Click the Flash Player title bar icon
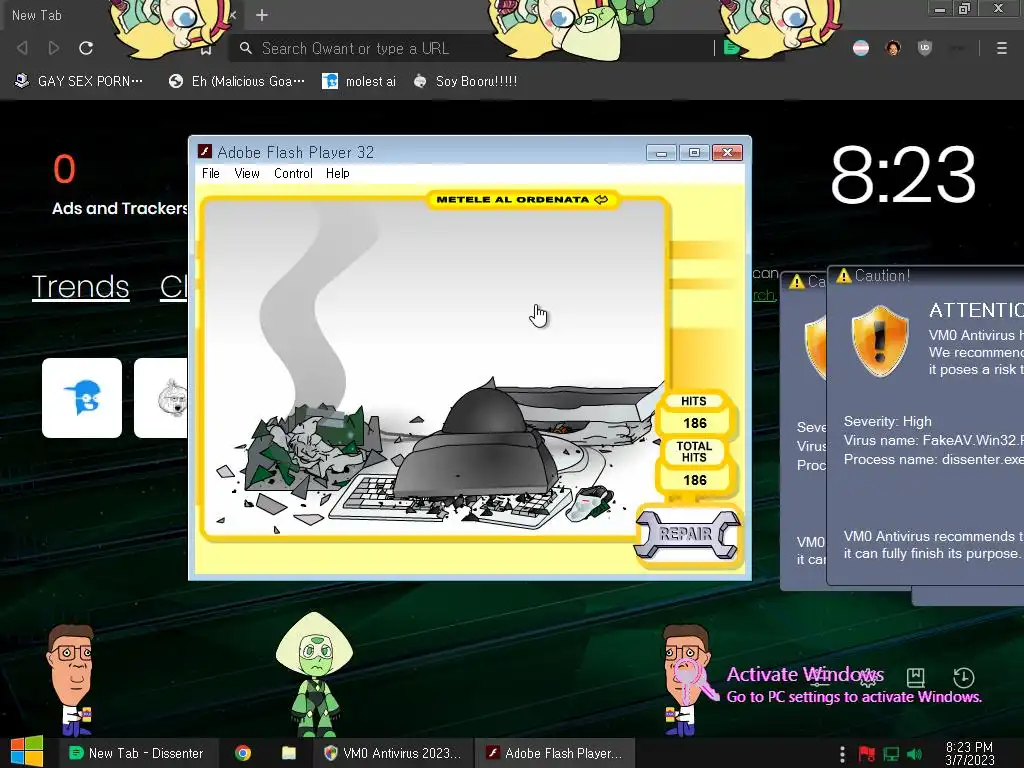This screenshot has width=1024, height=768. [x=204, y=152]
